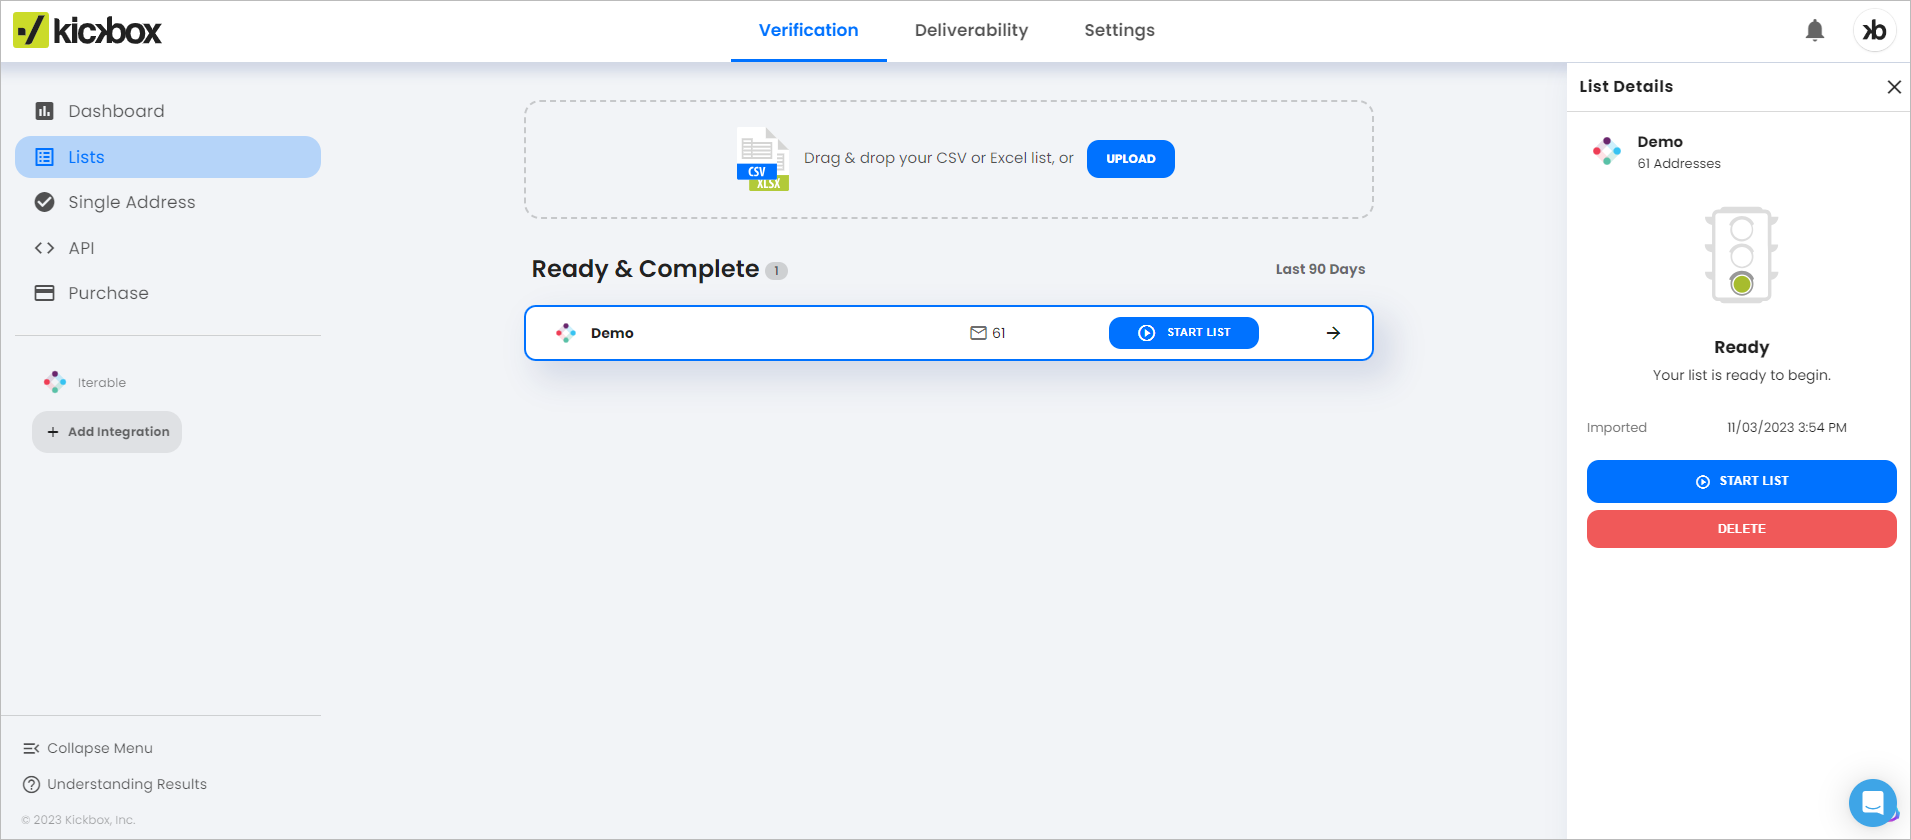This screenshot has width=1911, height=840.
Task: Click START LIST in List Details panel
Action: [1741, 481]
